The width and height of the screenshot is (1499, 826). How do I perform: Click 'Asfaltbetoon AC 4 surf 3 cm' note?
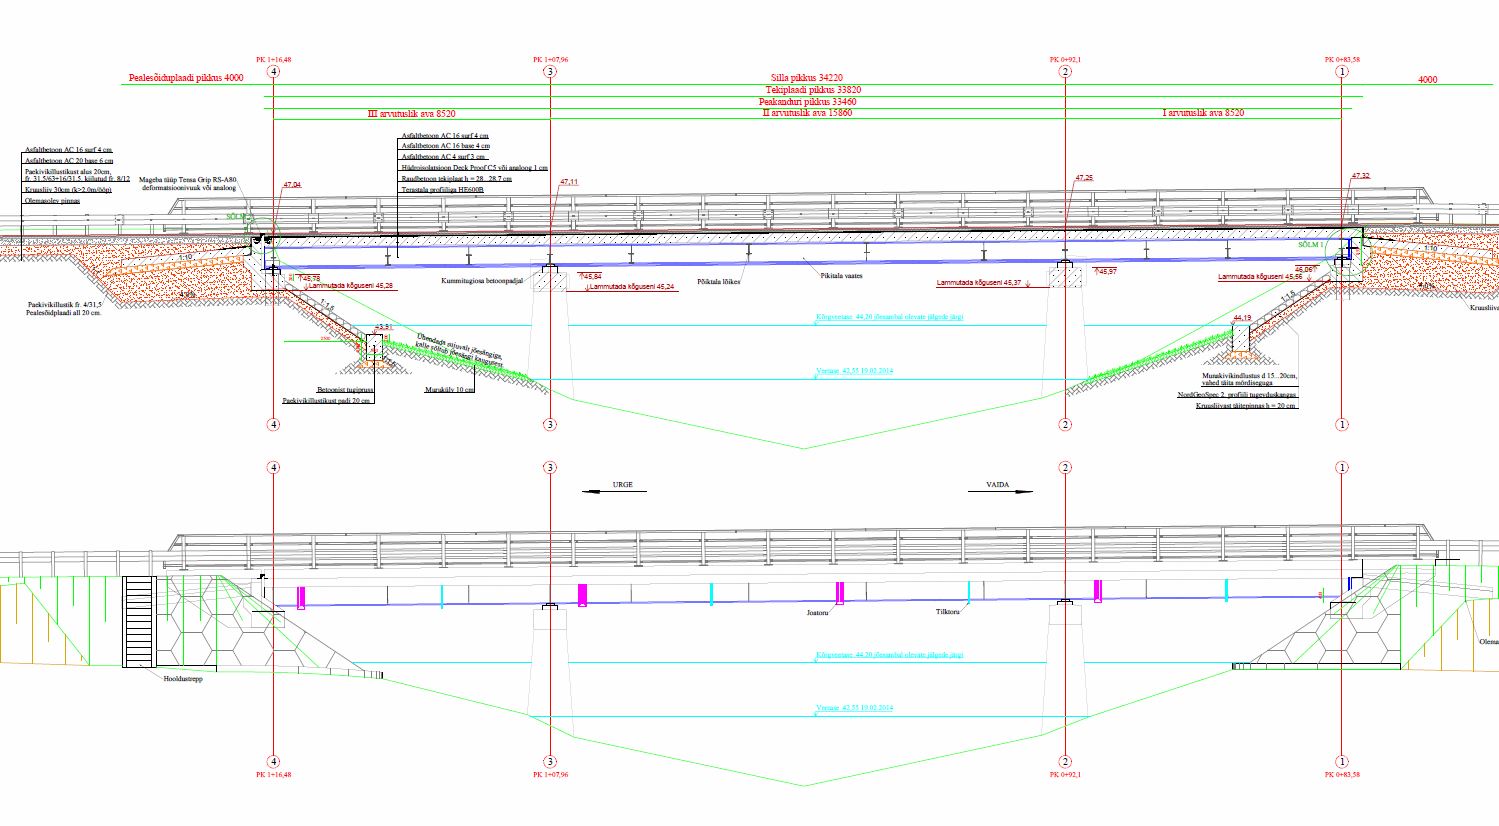(x=443, y=157)
